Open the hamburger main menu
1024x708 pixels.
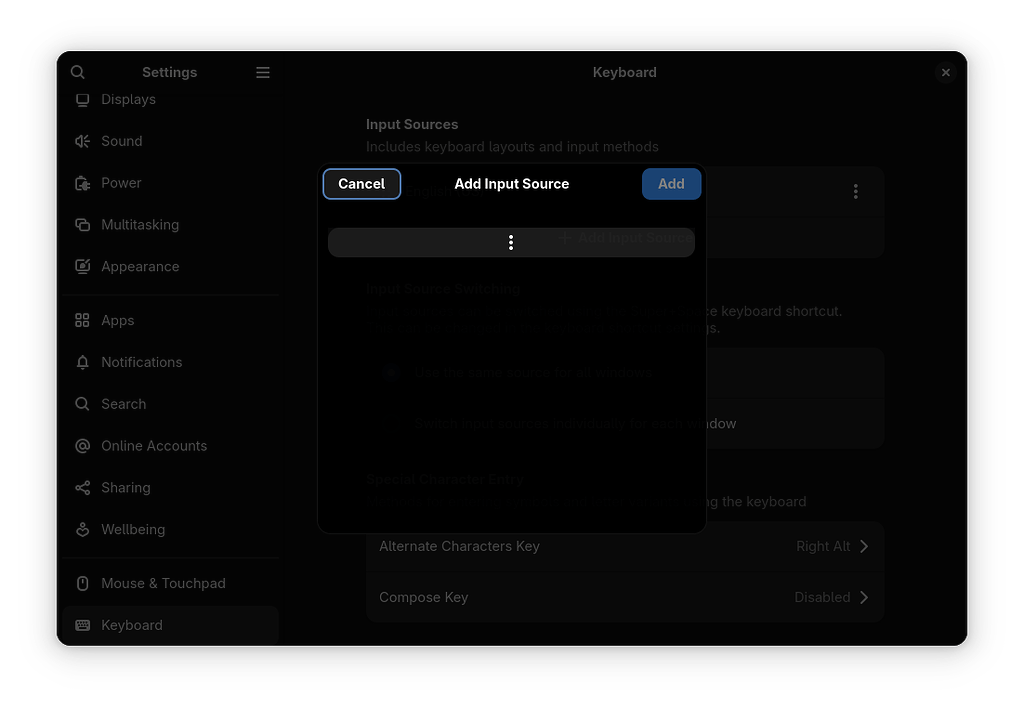click(263, 72)
